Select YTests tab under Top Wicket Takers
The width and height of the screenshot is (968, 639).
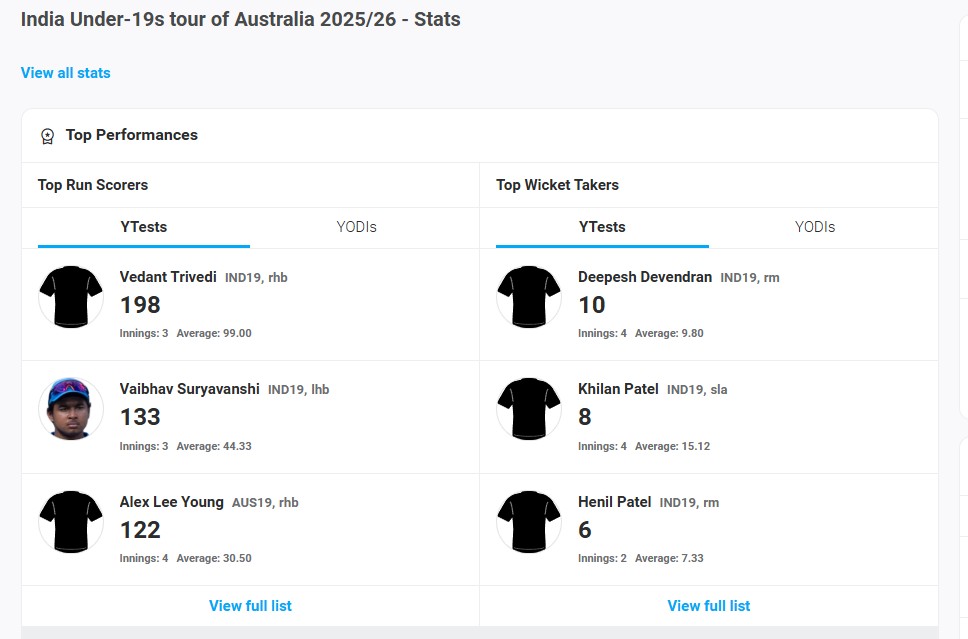click(x=602, y=227)
